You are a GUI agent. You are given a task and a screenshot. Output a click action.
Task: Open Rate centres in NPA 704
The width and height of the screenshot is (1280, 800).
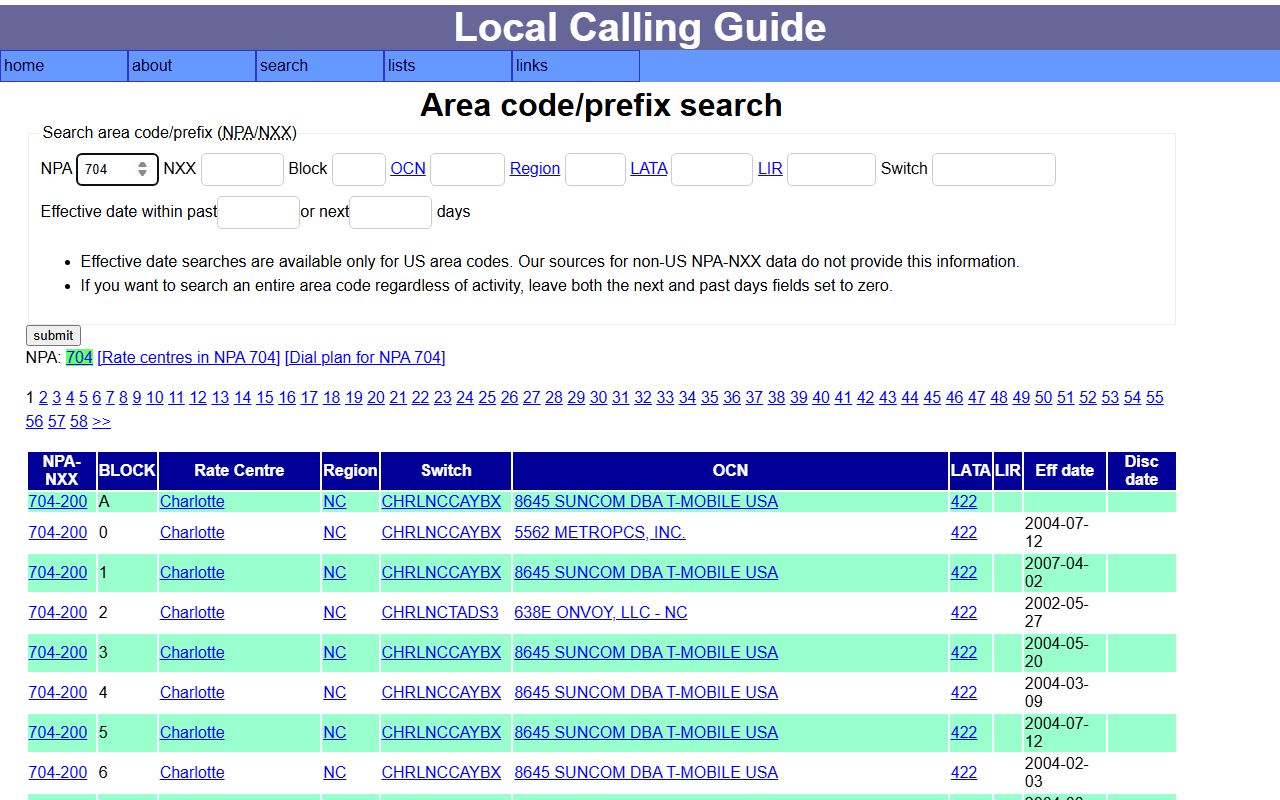[x=189, y=358]
